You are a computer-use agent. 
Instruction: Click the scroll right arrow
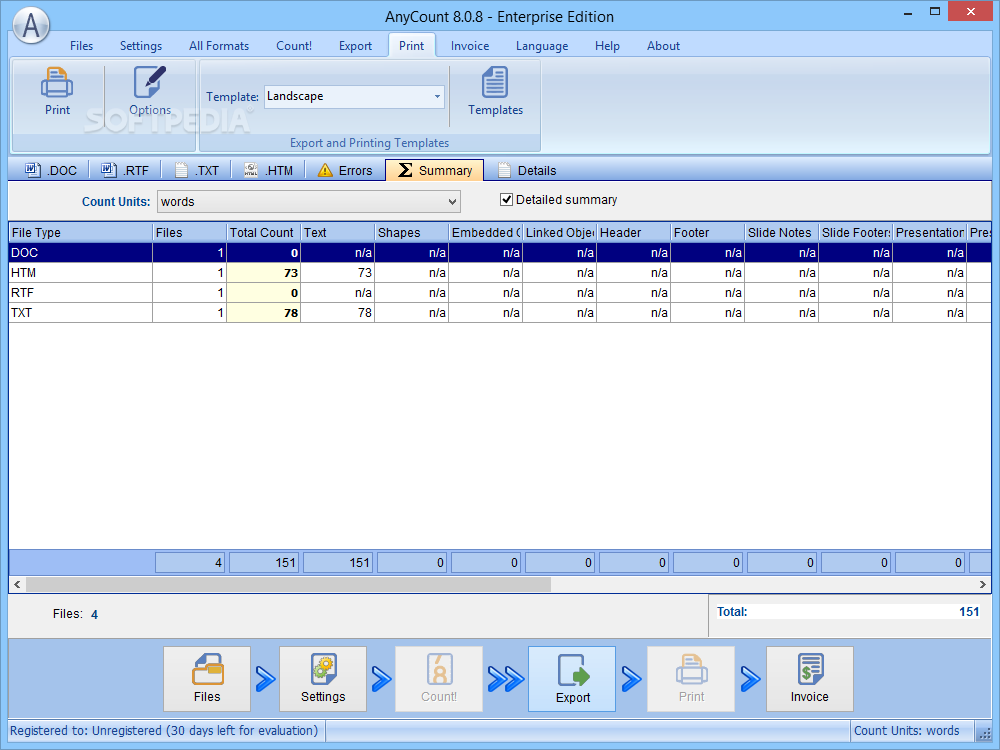tap(983, 584)
